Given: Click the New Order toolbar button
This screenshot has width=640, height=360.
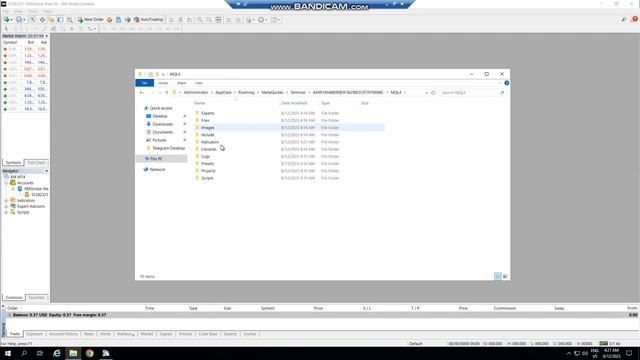Looking at the screenshot, I should [91, 20].
